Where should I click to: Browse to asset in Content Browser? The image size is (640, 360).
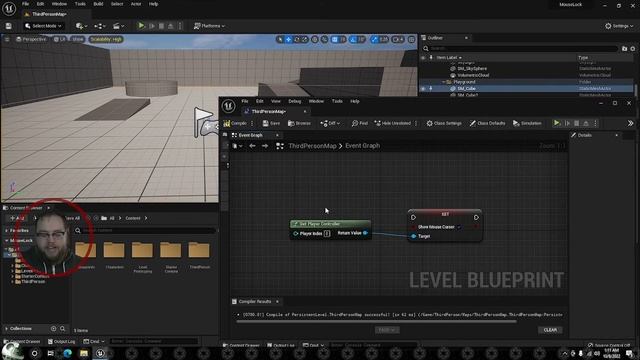pos(299,123)
